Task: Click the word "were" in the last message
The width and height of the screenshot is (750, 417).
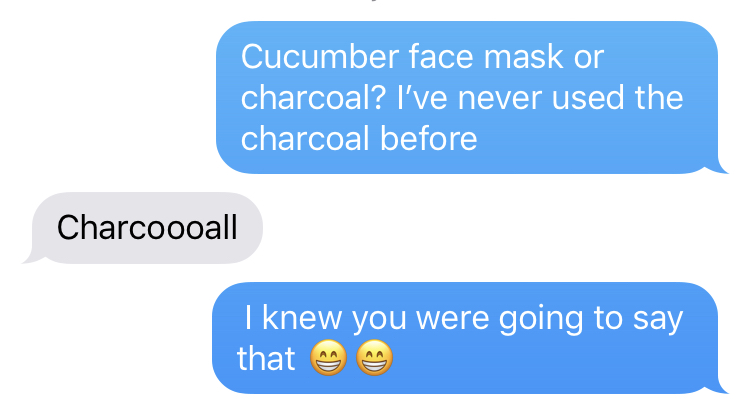Action: (x=452, y=318)
